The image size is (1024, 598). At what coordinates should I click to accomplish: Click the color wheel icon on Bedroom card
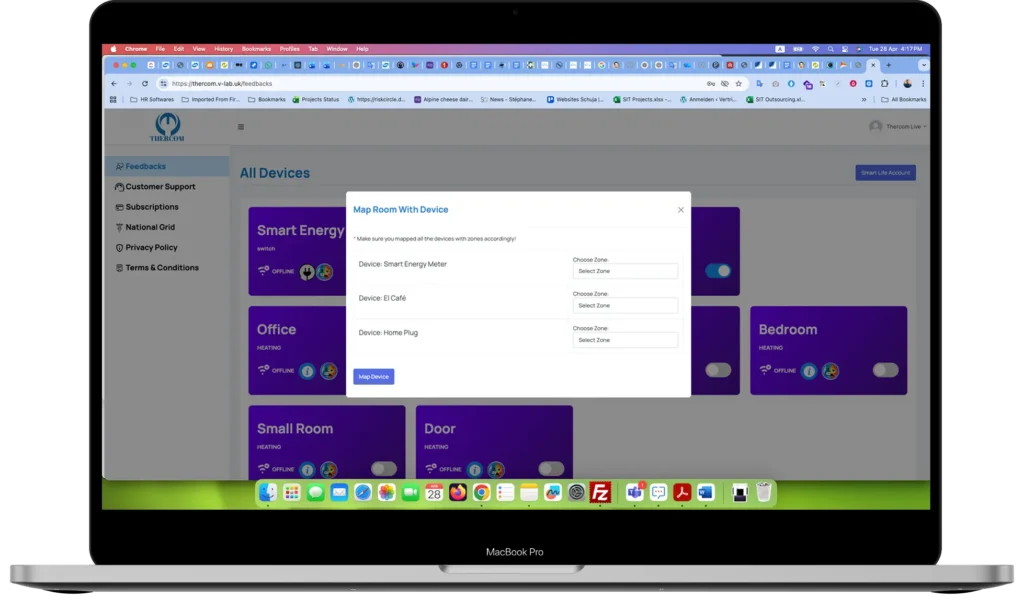click(x=830, y=371)
